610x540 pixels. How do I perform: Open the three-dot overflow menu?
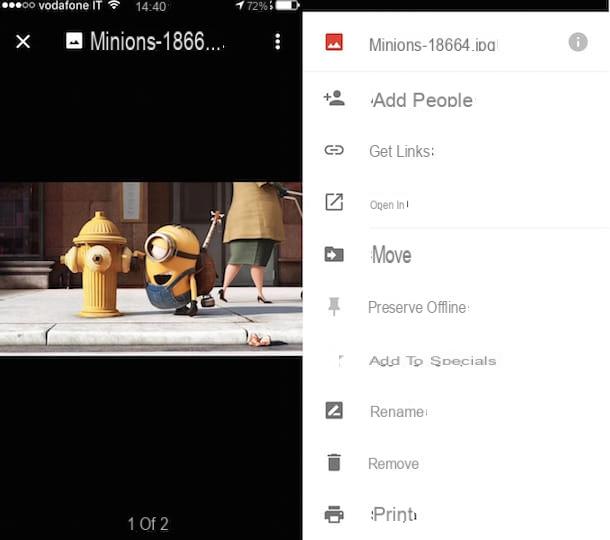pos(277,41)
